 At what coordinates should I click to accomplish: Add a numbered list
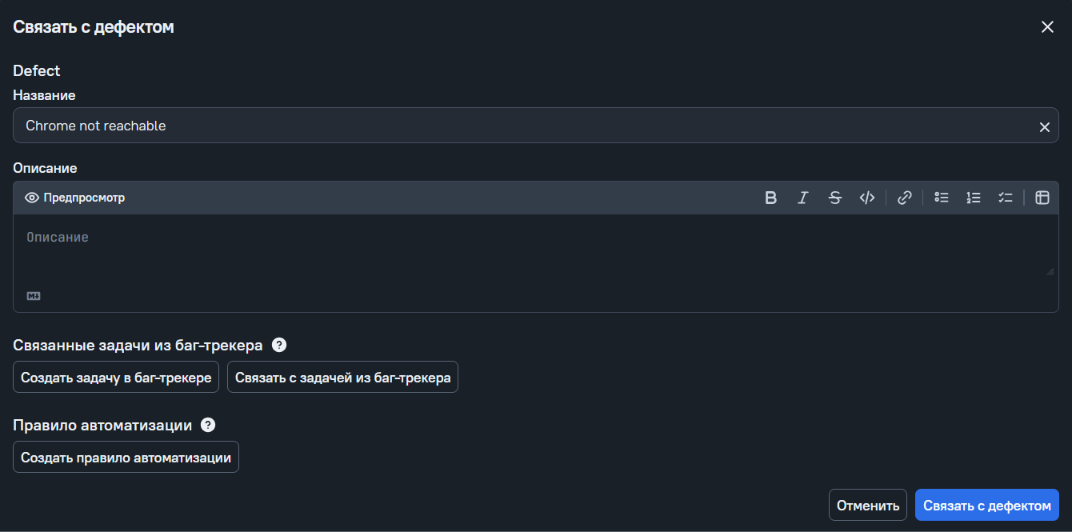click(974, 198)
